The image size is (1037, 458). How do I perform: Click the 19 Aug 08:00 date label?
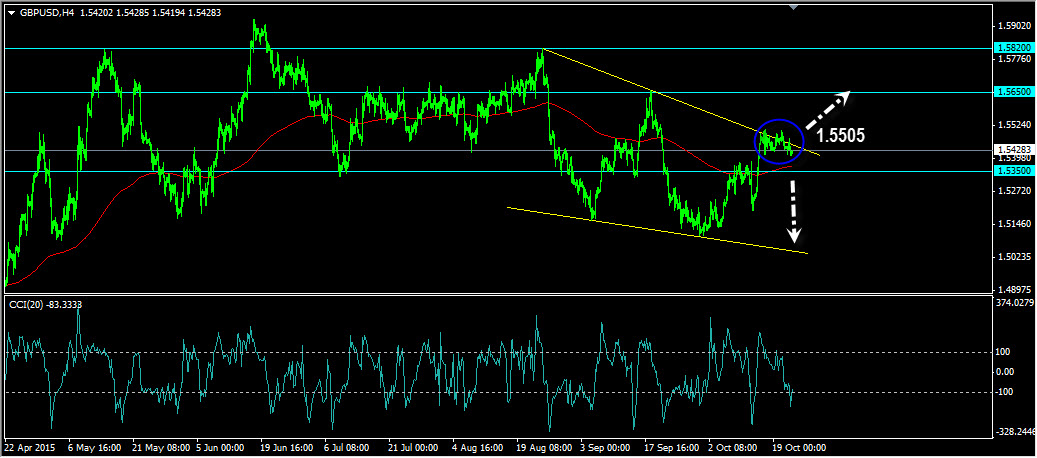[x=546, y=447]
